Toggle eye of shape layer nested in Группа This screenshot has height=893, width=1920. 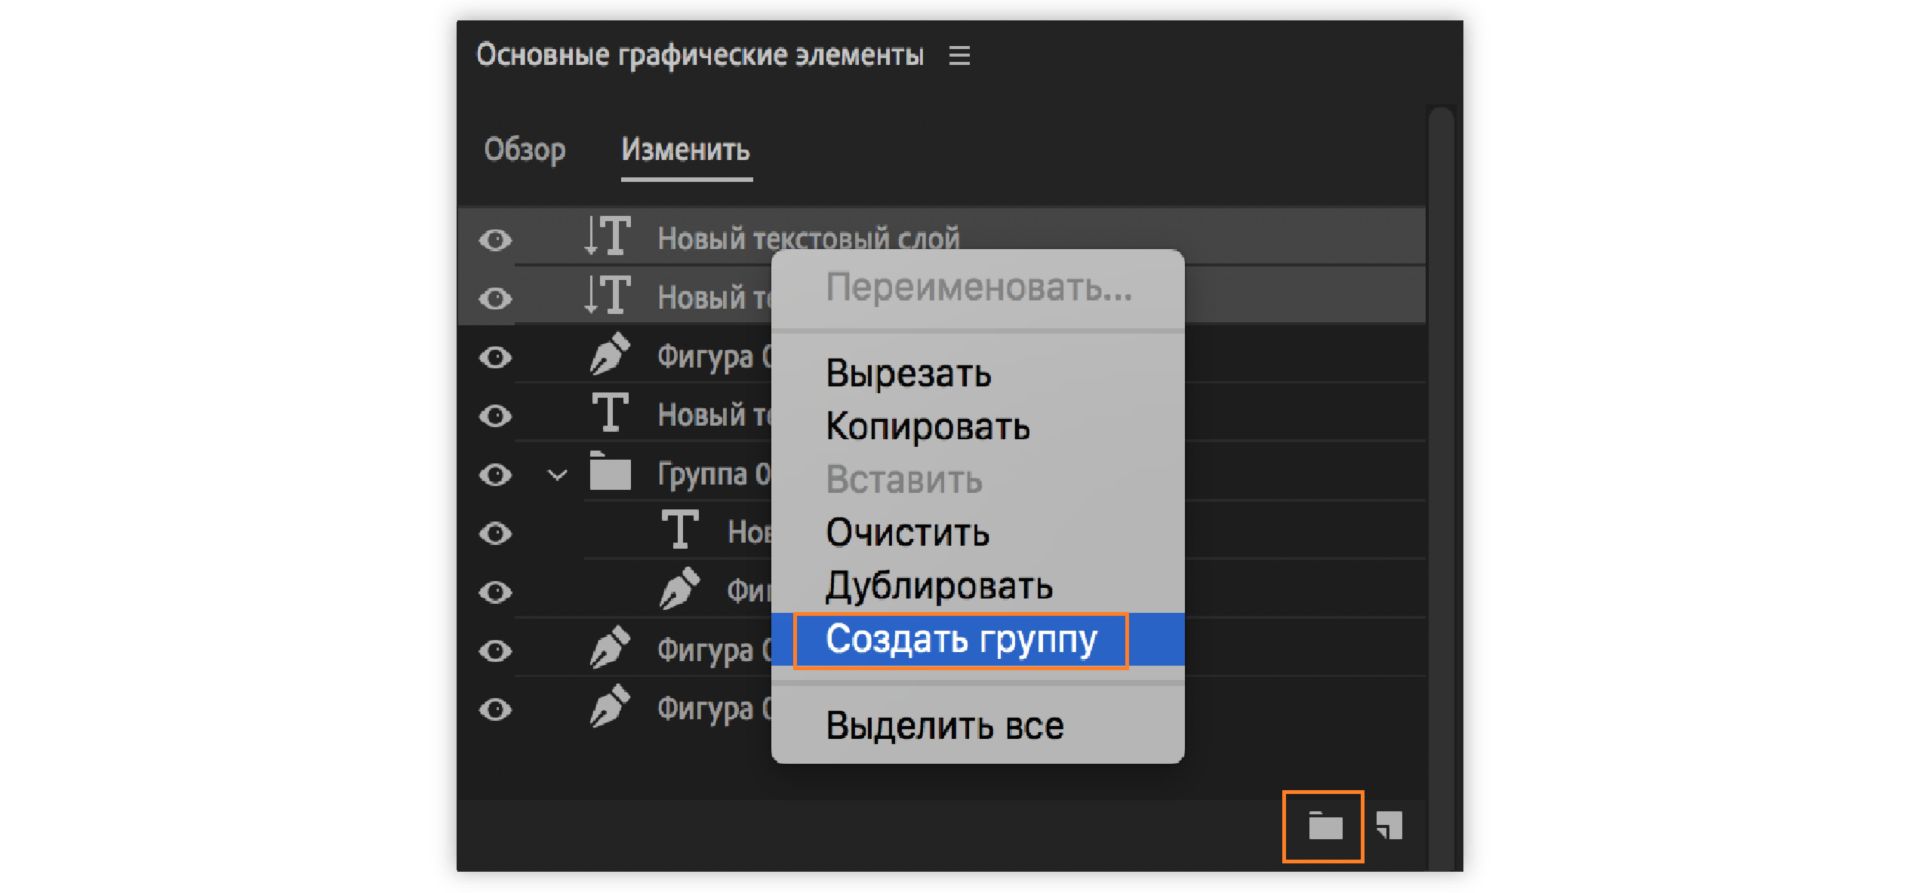click(x=495, y=593)
